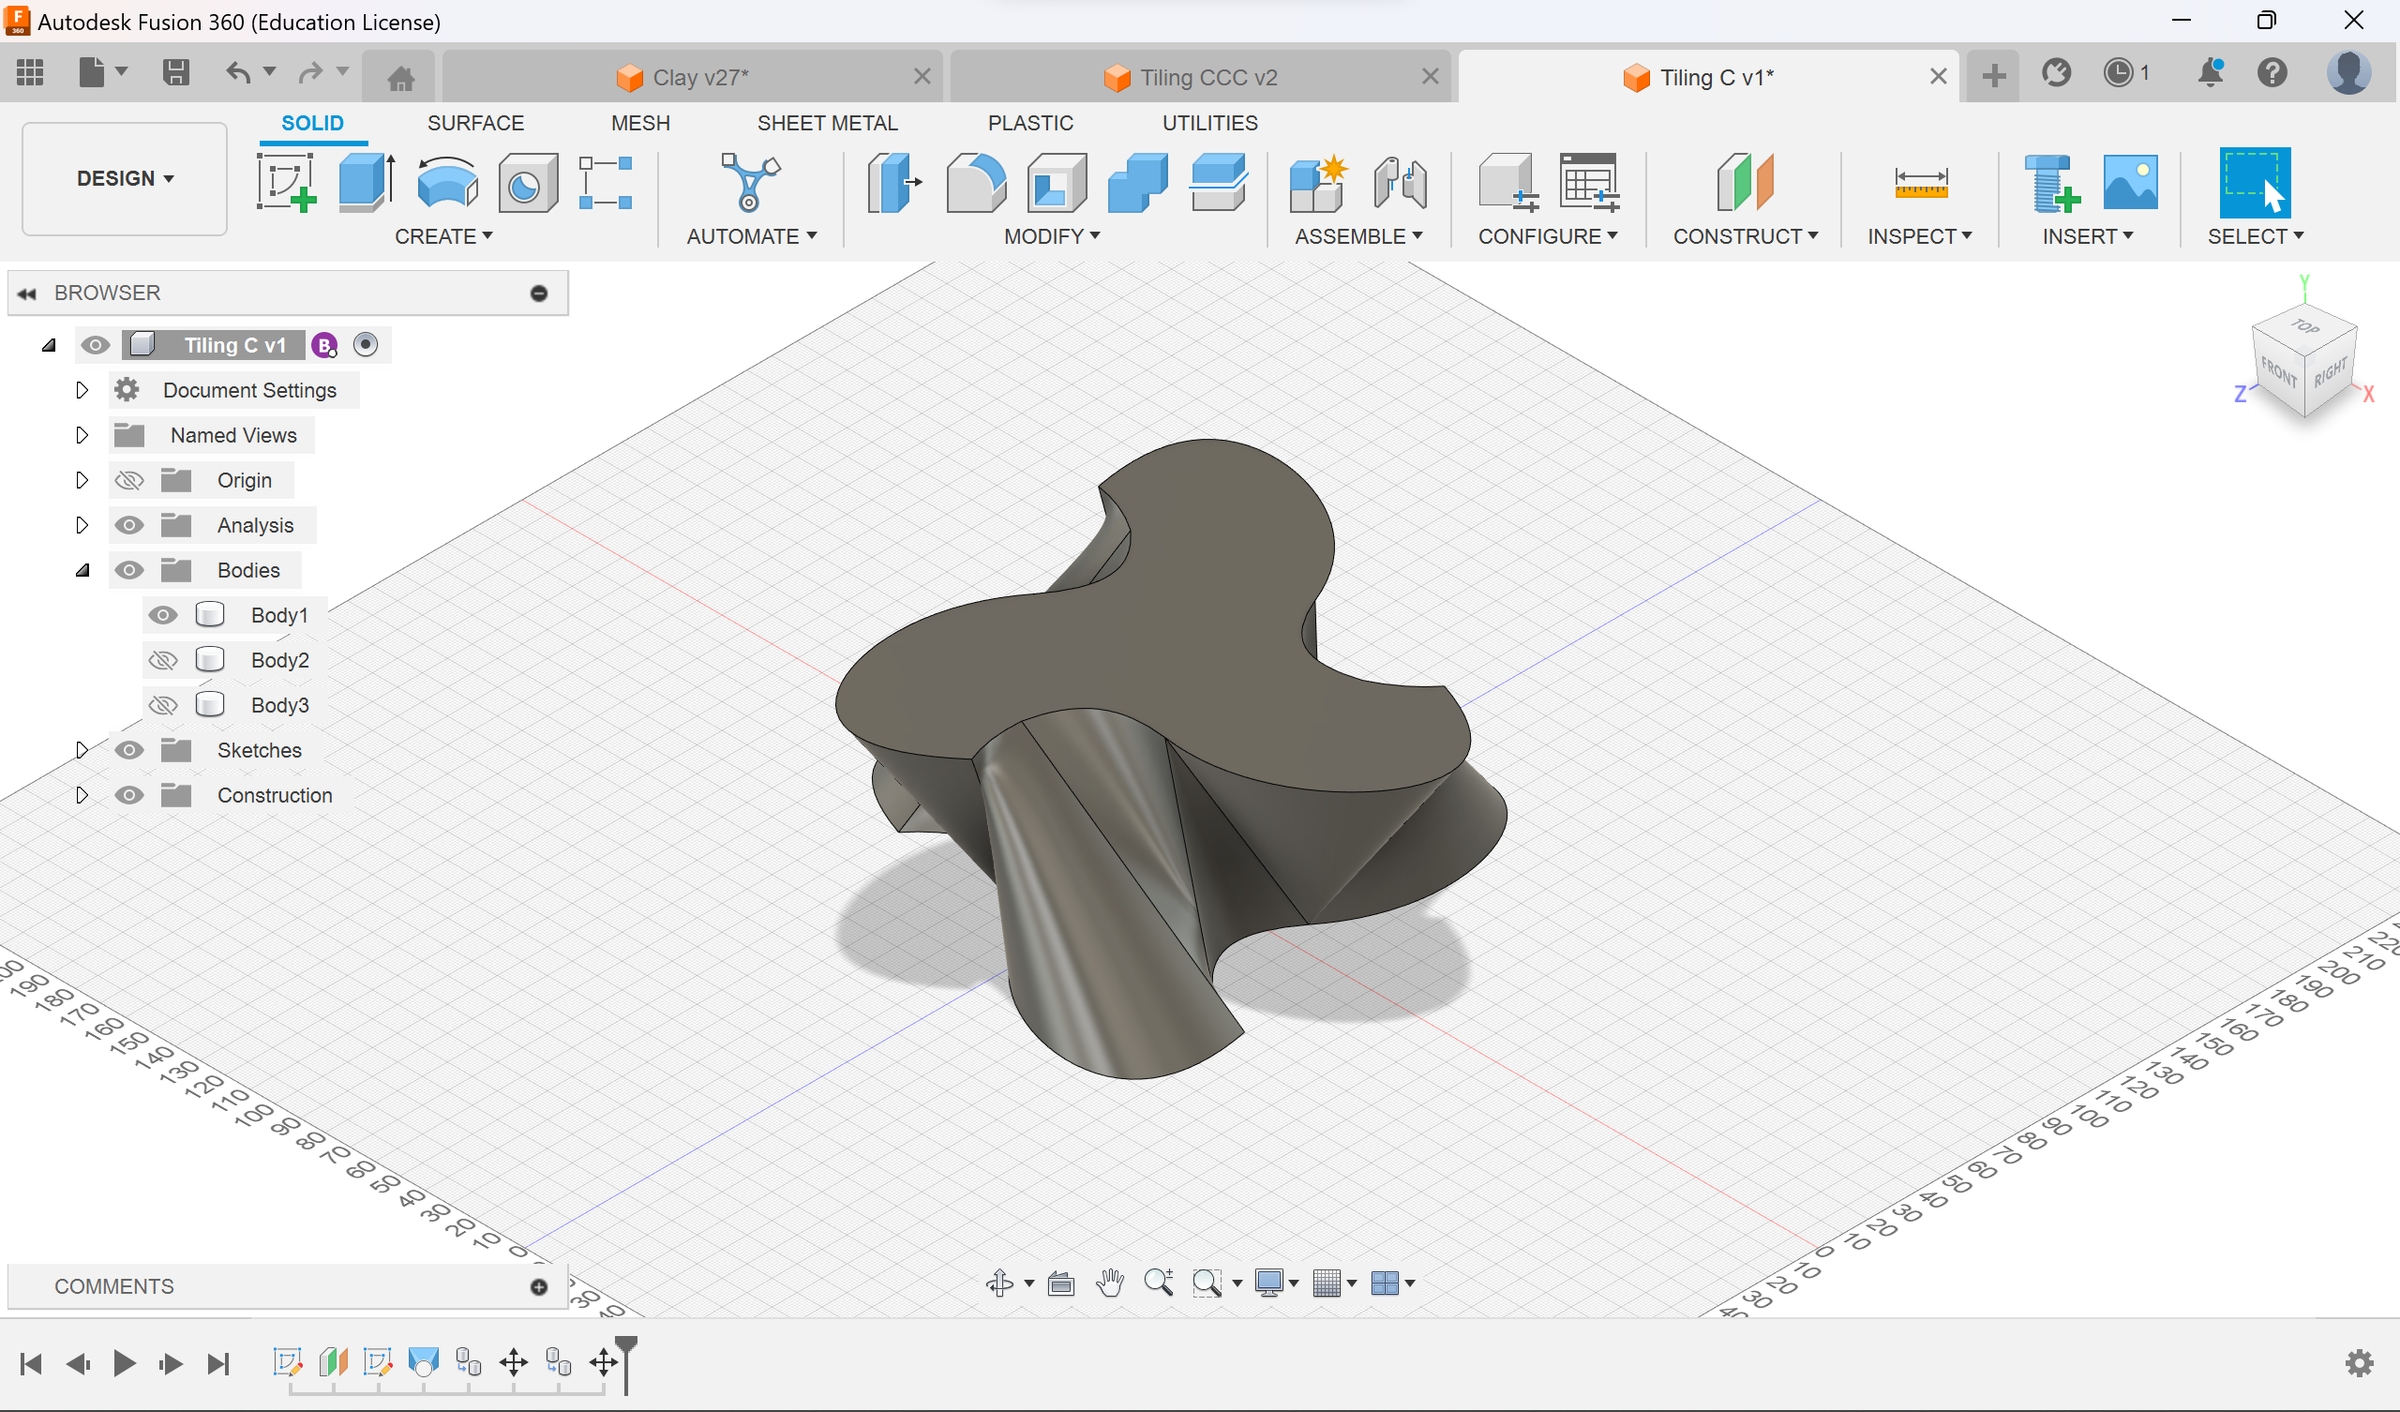Activate the Fillet tool
The width and height of the screenshot is (2400, 1412).
[975, 182]
